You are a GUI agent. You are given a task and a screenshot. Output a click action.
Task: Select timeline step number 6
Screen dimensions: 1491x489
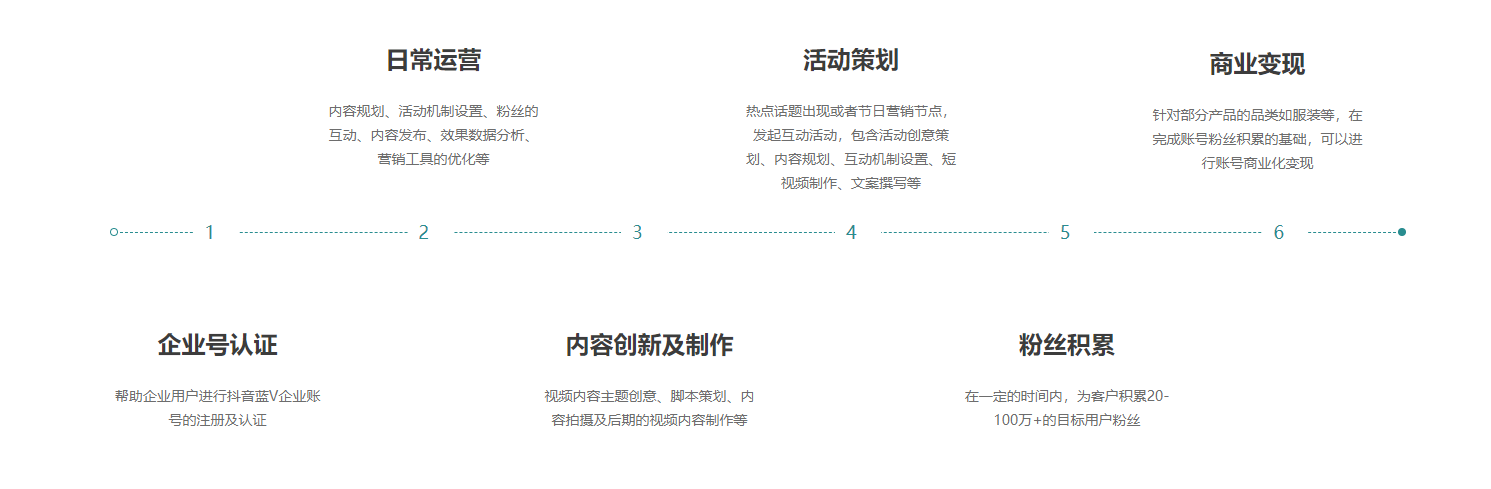tap(1278, 233)
